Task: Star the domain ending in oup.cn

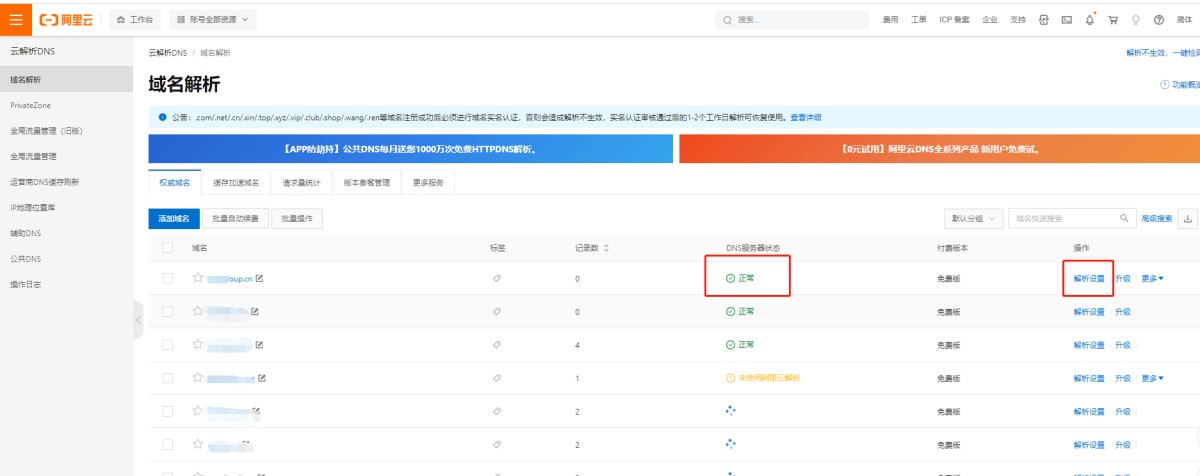Action: point(198,278)
